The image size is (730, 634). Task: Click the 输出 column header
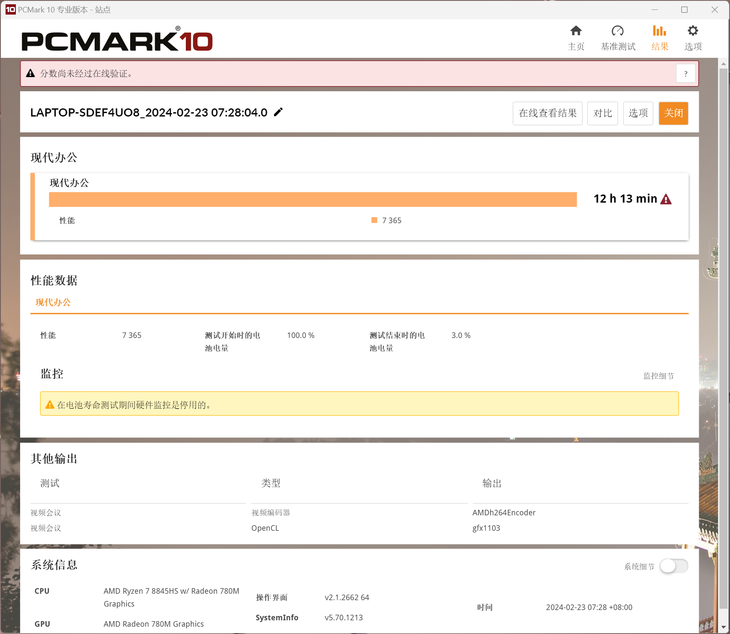492,483
